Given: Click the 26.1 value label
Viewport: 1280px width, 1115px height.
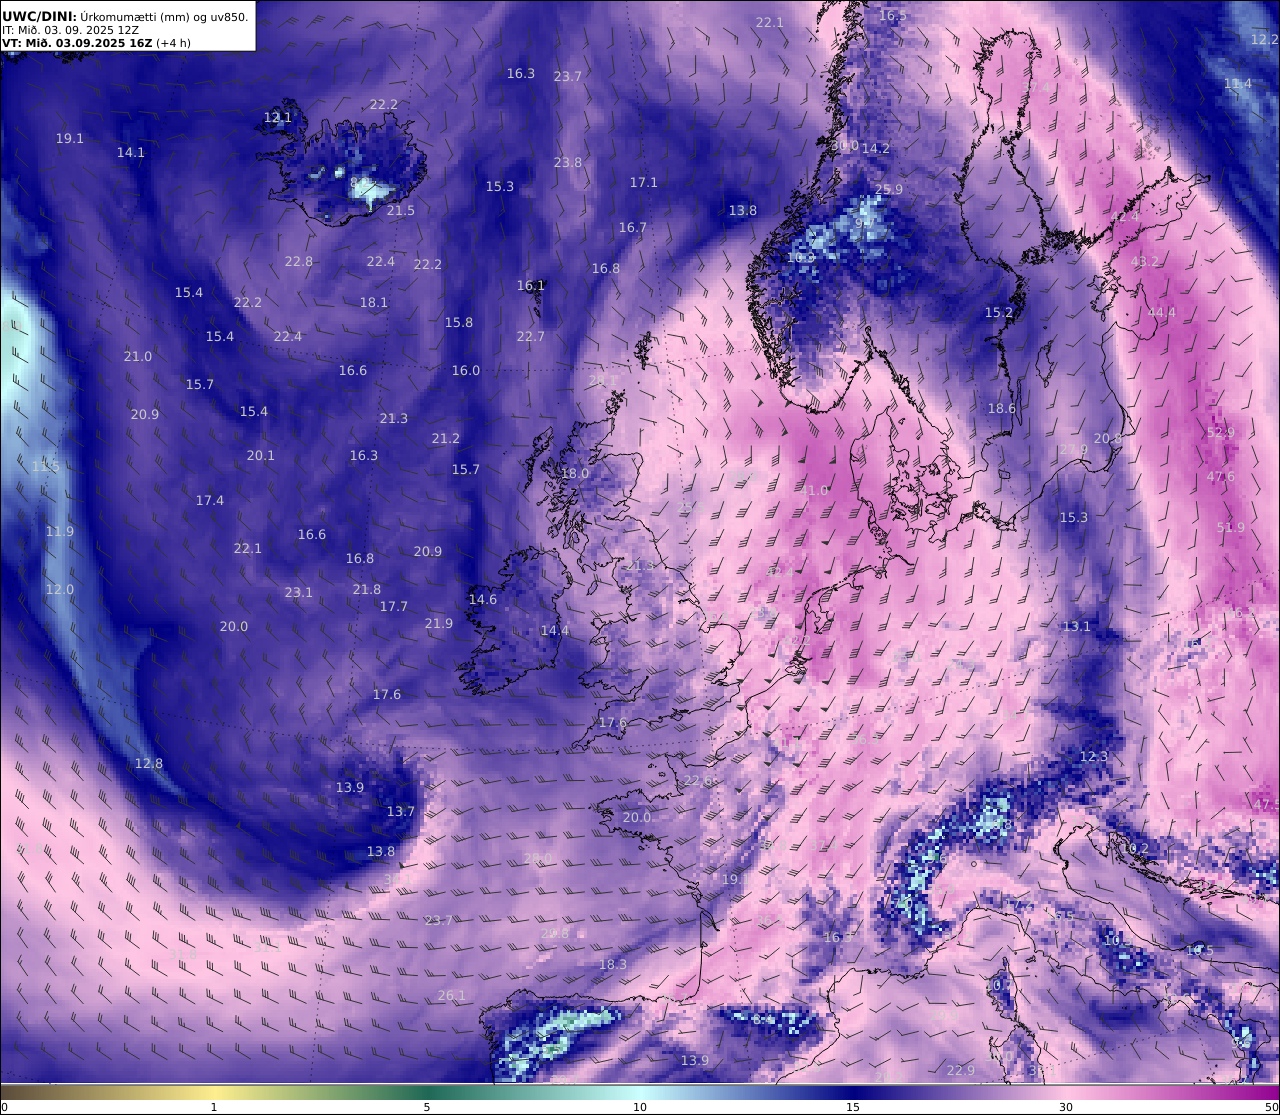Looking at the screenshot, I should 452,996.
